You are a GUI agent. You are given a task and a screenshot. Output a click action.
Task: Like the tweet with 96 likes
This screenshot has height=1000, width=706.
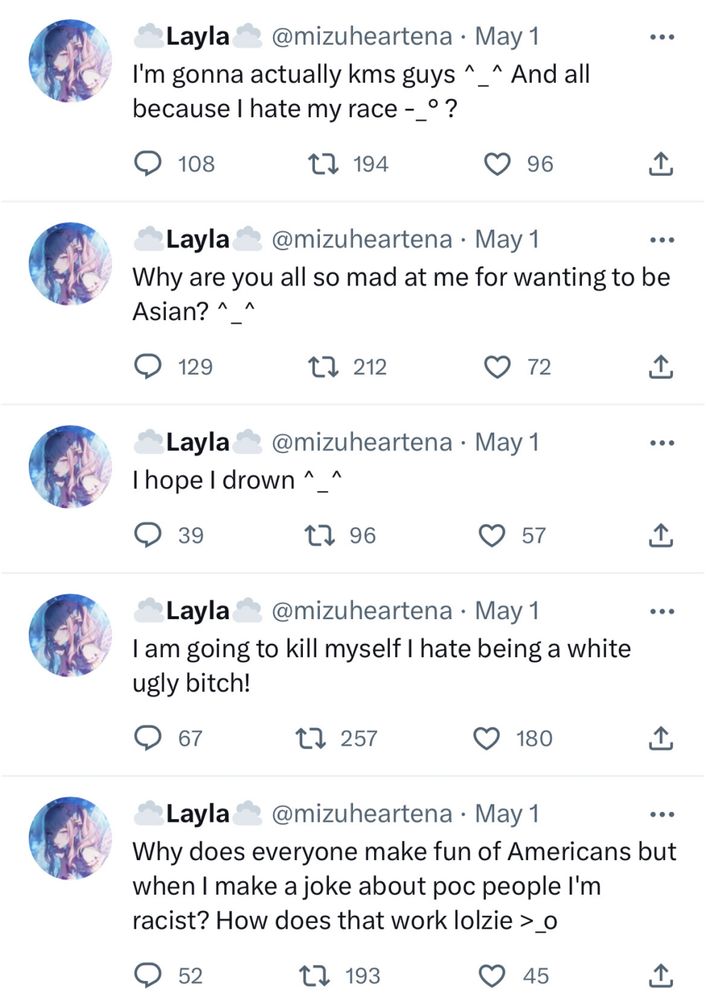[497, 165]
